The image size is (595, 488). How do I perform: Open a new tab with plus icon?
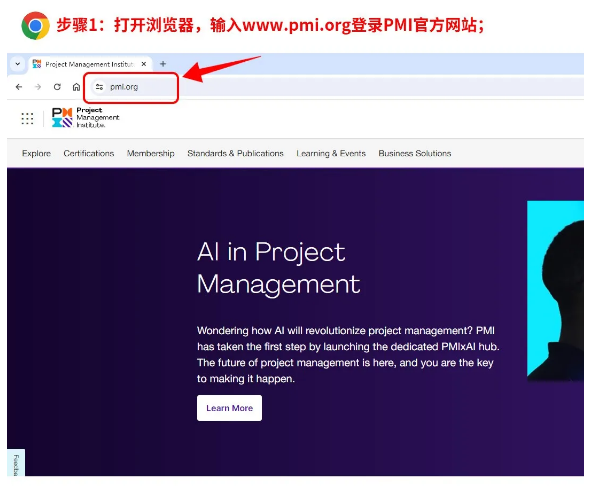tap(163, 64)
